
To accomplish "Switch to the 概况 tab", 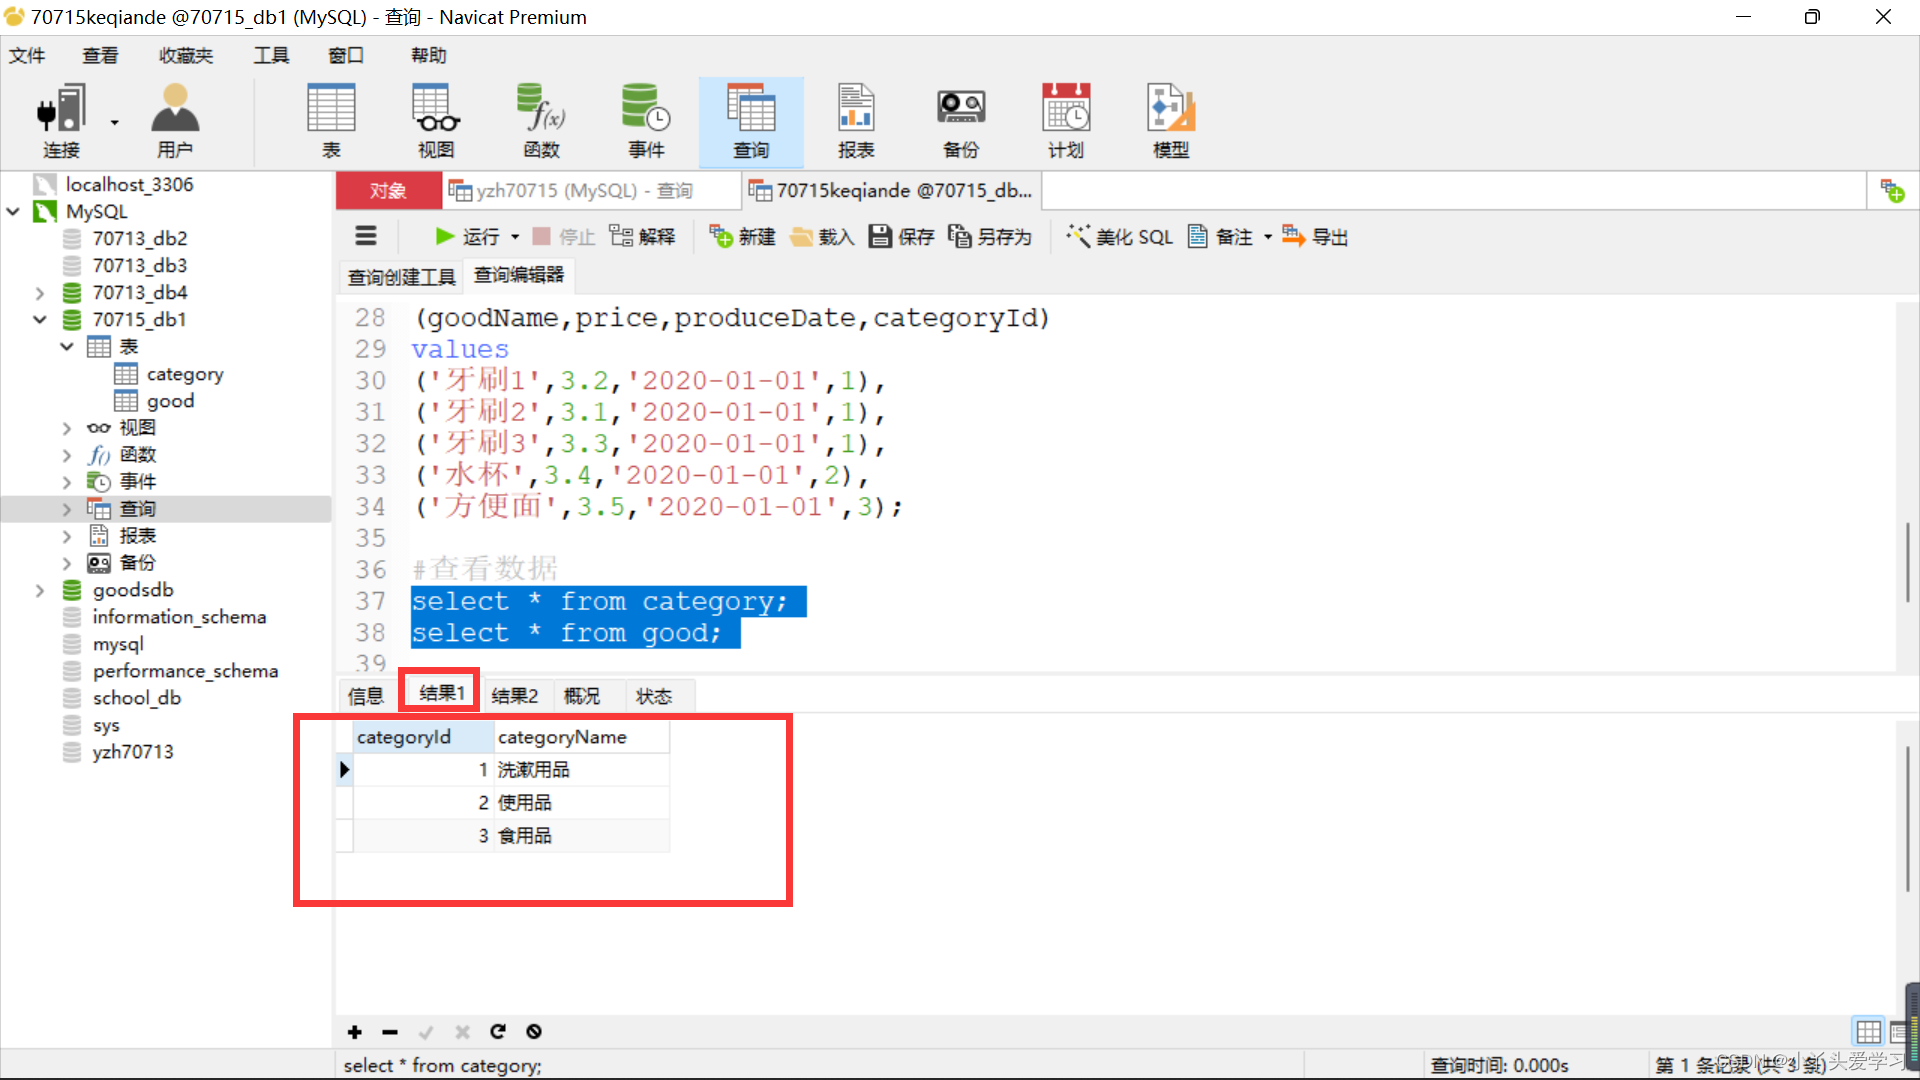I will [x=582, y=696].
